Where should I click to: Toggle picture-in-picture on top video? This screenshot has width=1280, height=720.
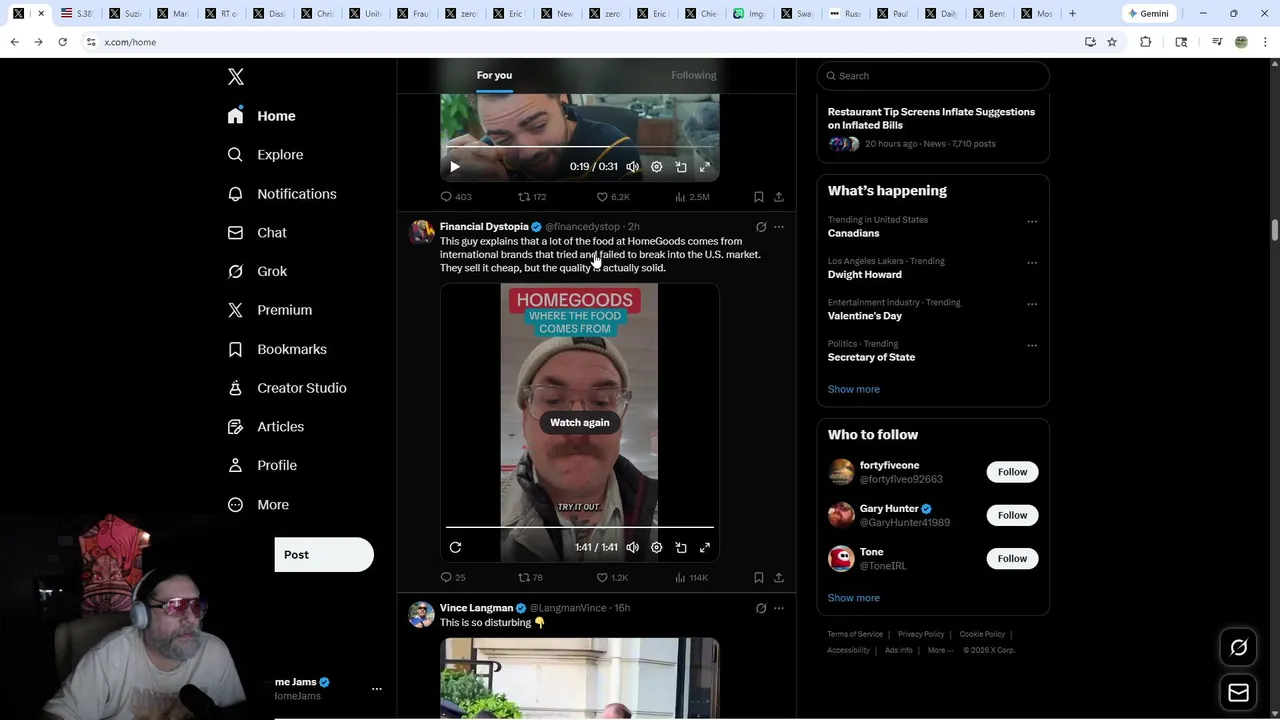point(681,167)
